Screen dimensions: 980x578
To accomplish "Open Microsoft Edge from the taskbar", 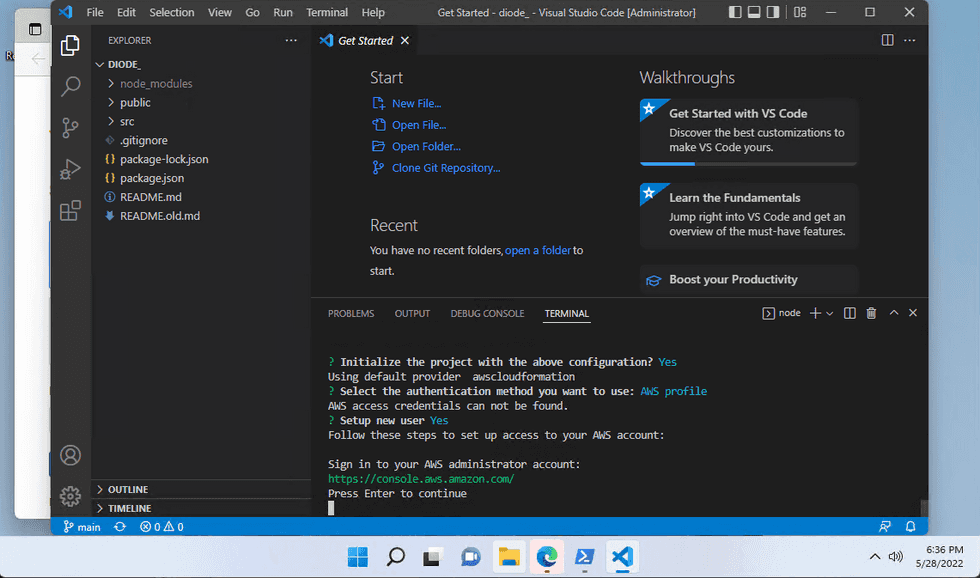I will (547, 557).
